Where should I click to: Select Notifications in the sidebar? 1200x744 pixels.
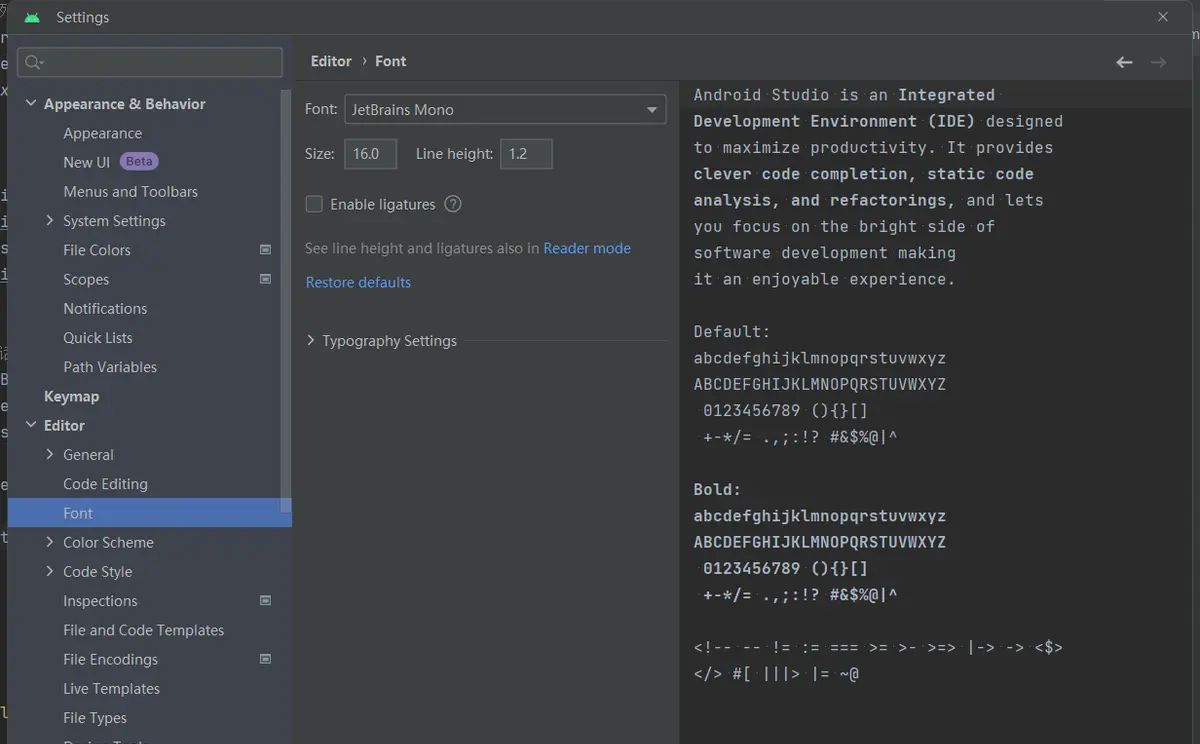104,308
